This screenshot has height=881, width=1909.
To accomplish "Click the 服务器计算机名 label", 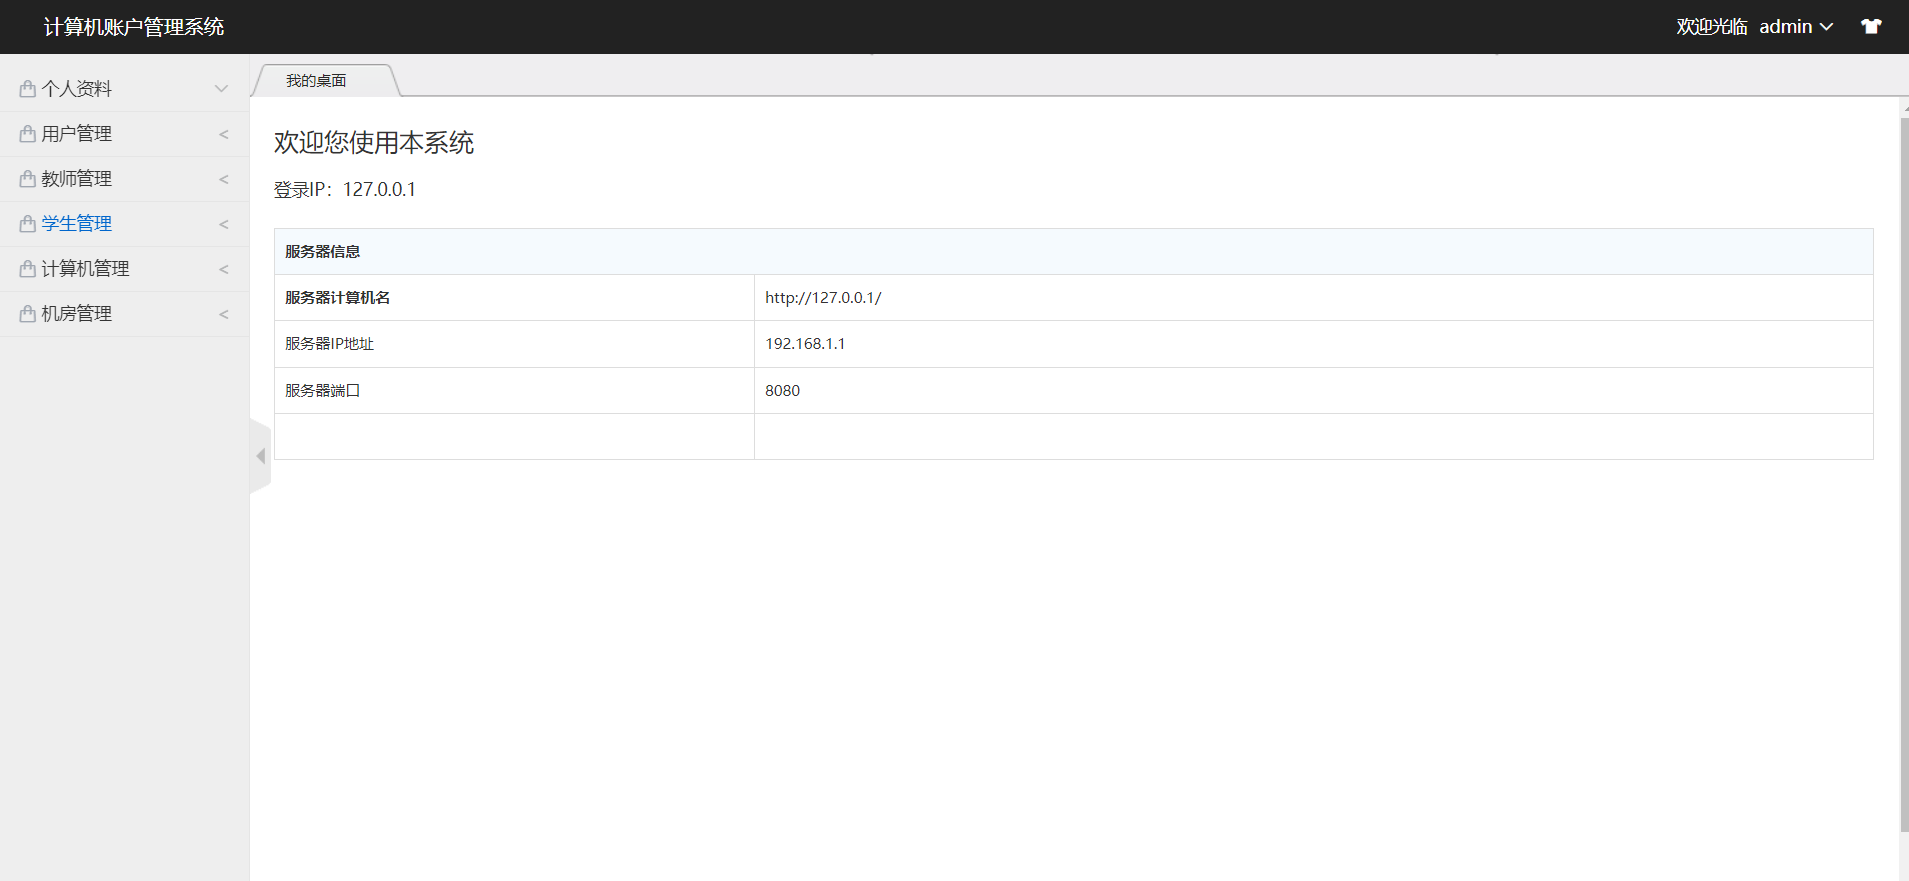I will (x=338, y=298).
